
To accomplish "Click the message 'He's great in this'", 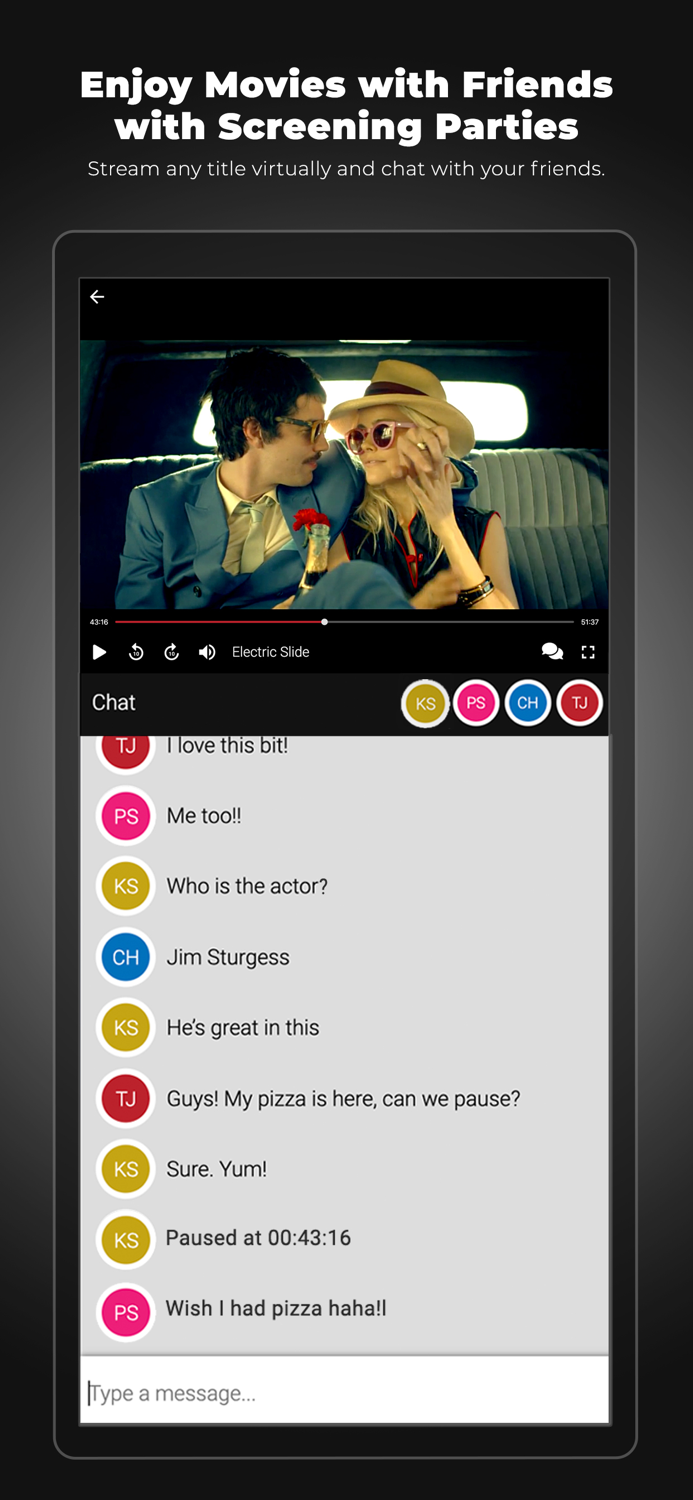I will pos(243,1028).
